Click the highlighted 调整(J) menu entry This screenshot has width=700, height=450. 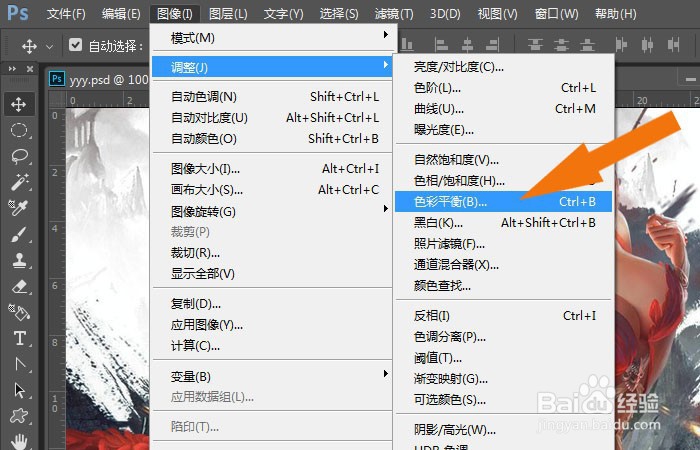click(272, 67)
